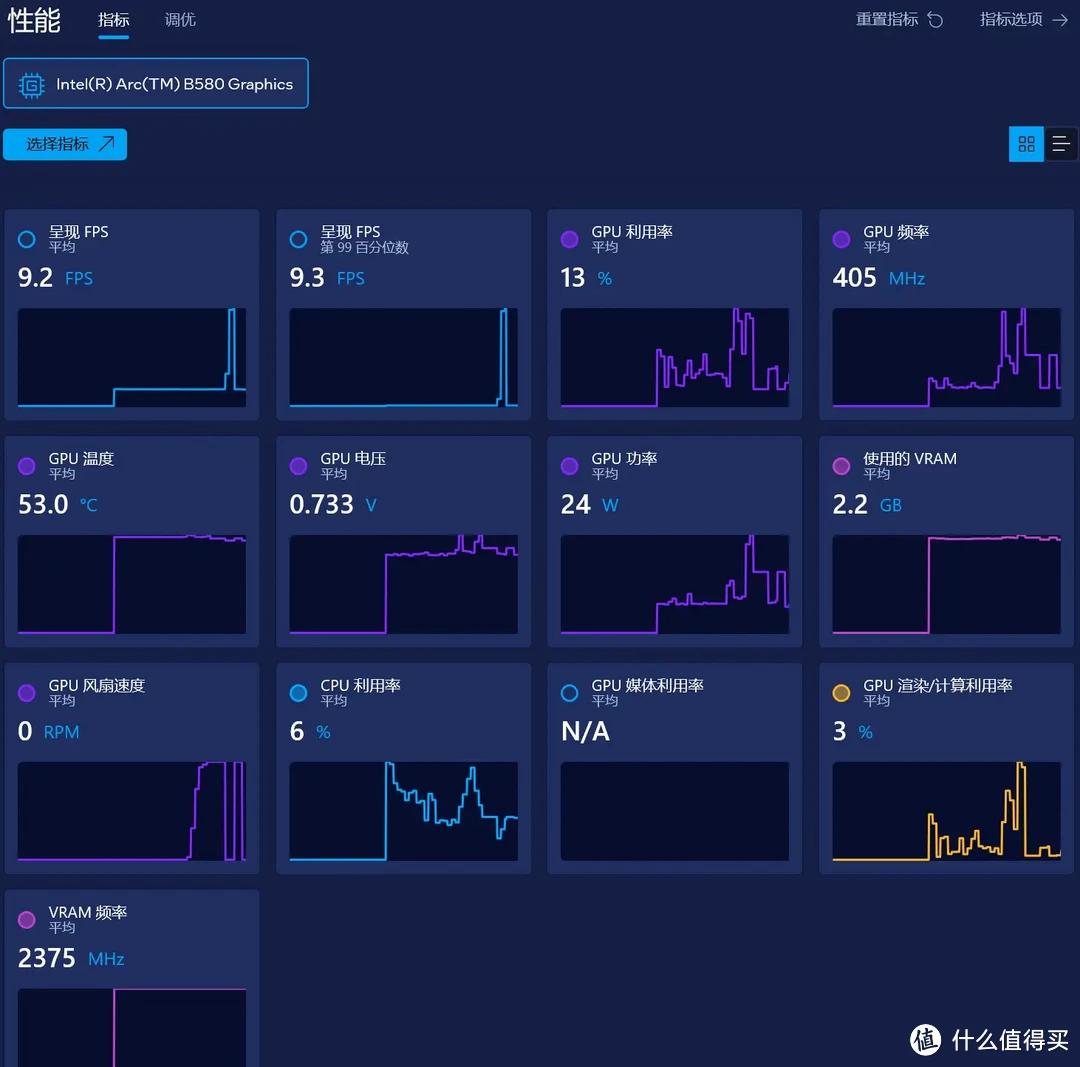This screenshot has height=1067, width=1080.
Task: Click the GPU chip icon for Arc B580
Action: point(32,85)
